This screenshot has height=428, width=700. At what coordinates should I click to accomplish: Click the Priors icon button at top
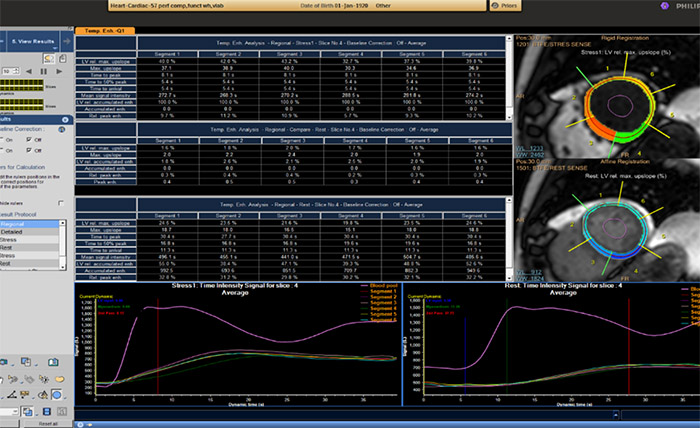pos(505,6)
